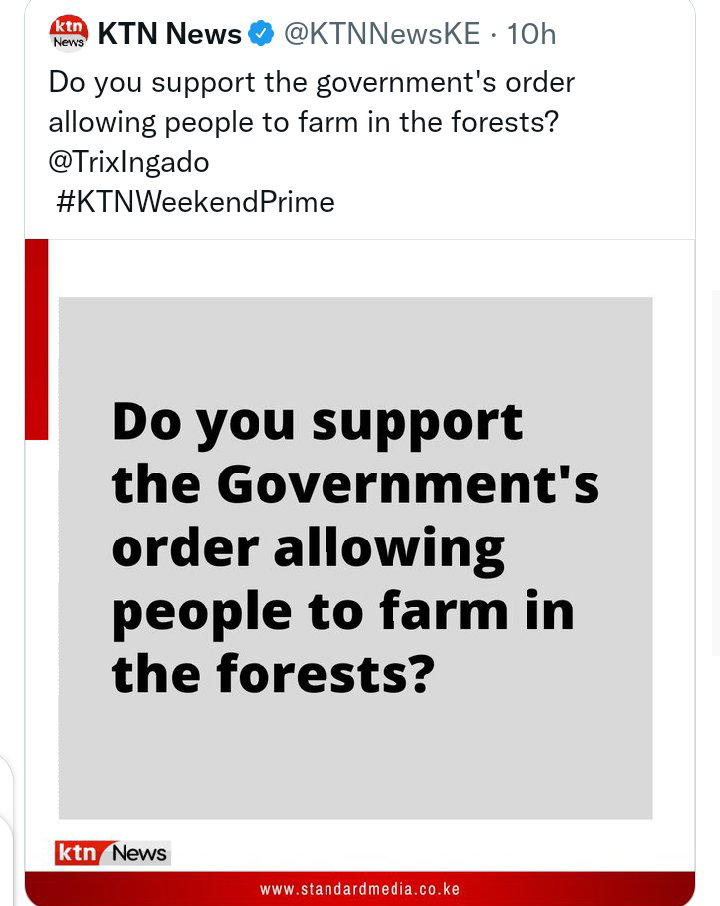
Task: Click "people to farm in" headline line
Action: point(343,611)
